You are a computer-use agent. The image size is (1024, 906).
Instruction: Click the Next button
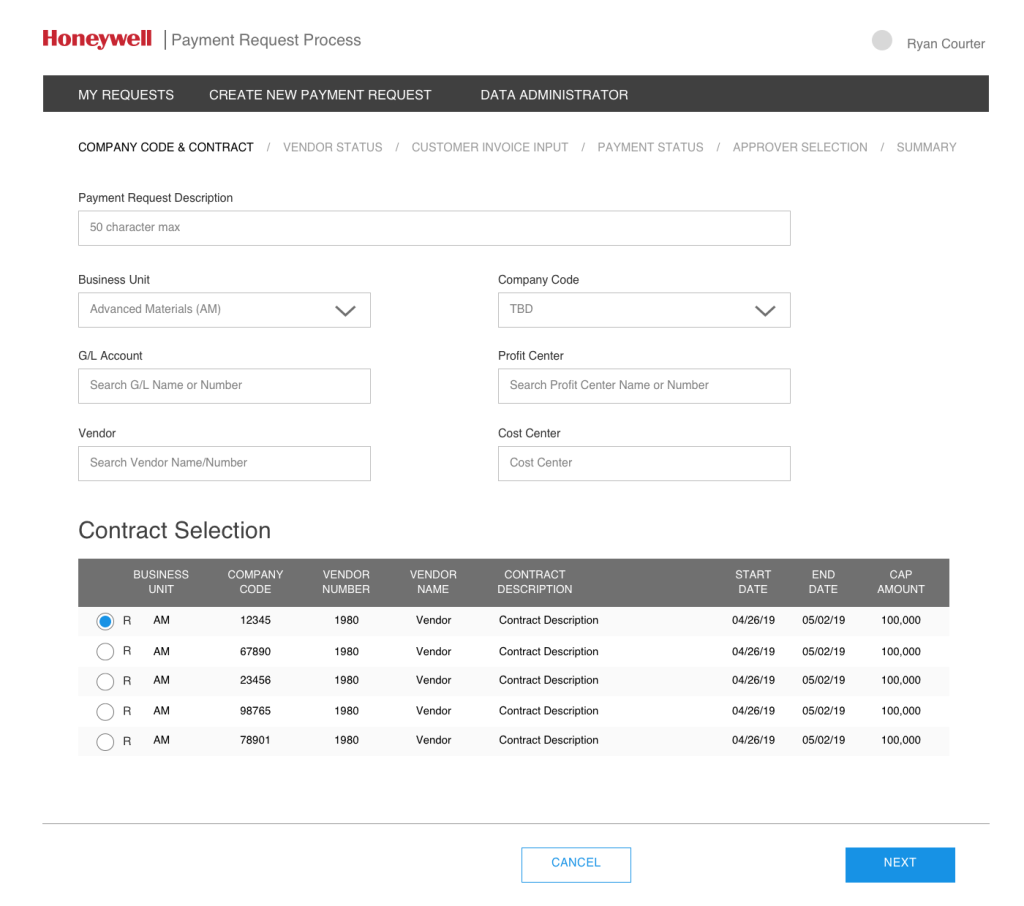click(x=899, y=864)
